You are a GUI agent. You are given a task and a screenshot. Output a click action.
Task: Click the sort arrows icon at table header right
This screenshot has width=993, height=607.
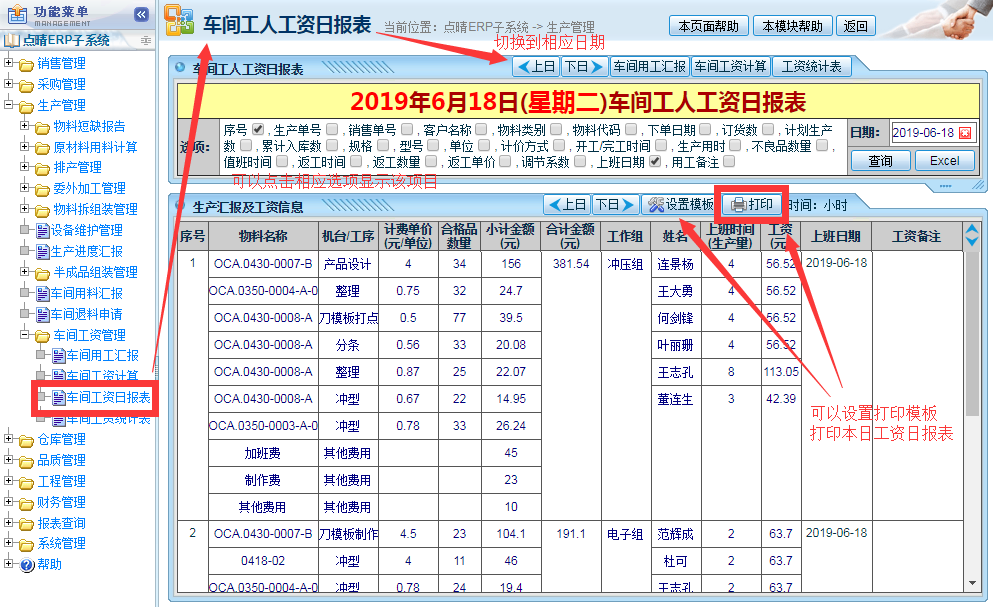click(971, 236)
